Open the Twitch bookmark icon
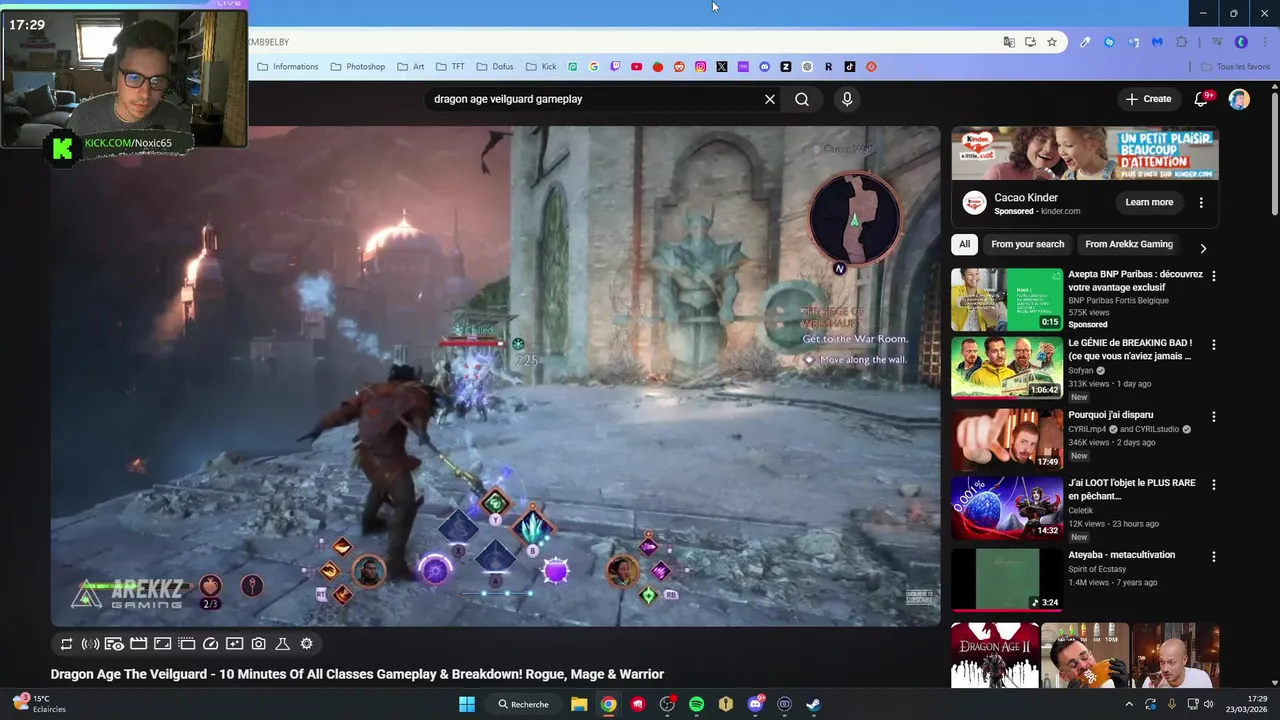This screenshot has height=720, width=1280. click(x=615, y=67)
